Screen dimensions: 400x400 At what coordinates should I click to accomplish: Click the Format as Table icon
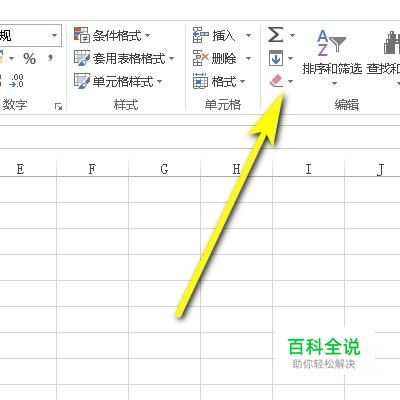(82, 58)
